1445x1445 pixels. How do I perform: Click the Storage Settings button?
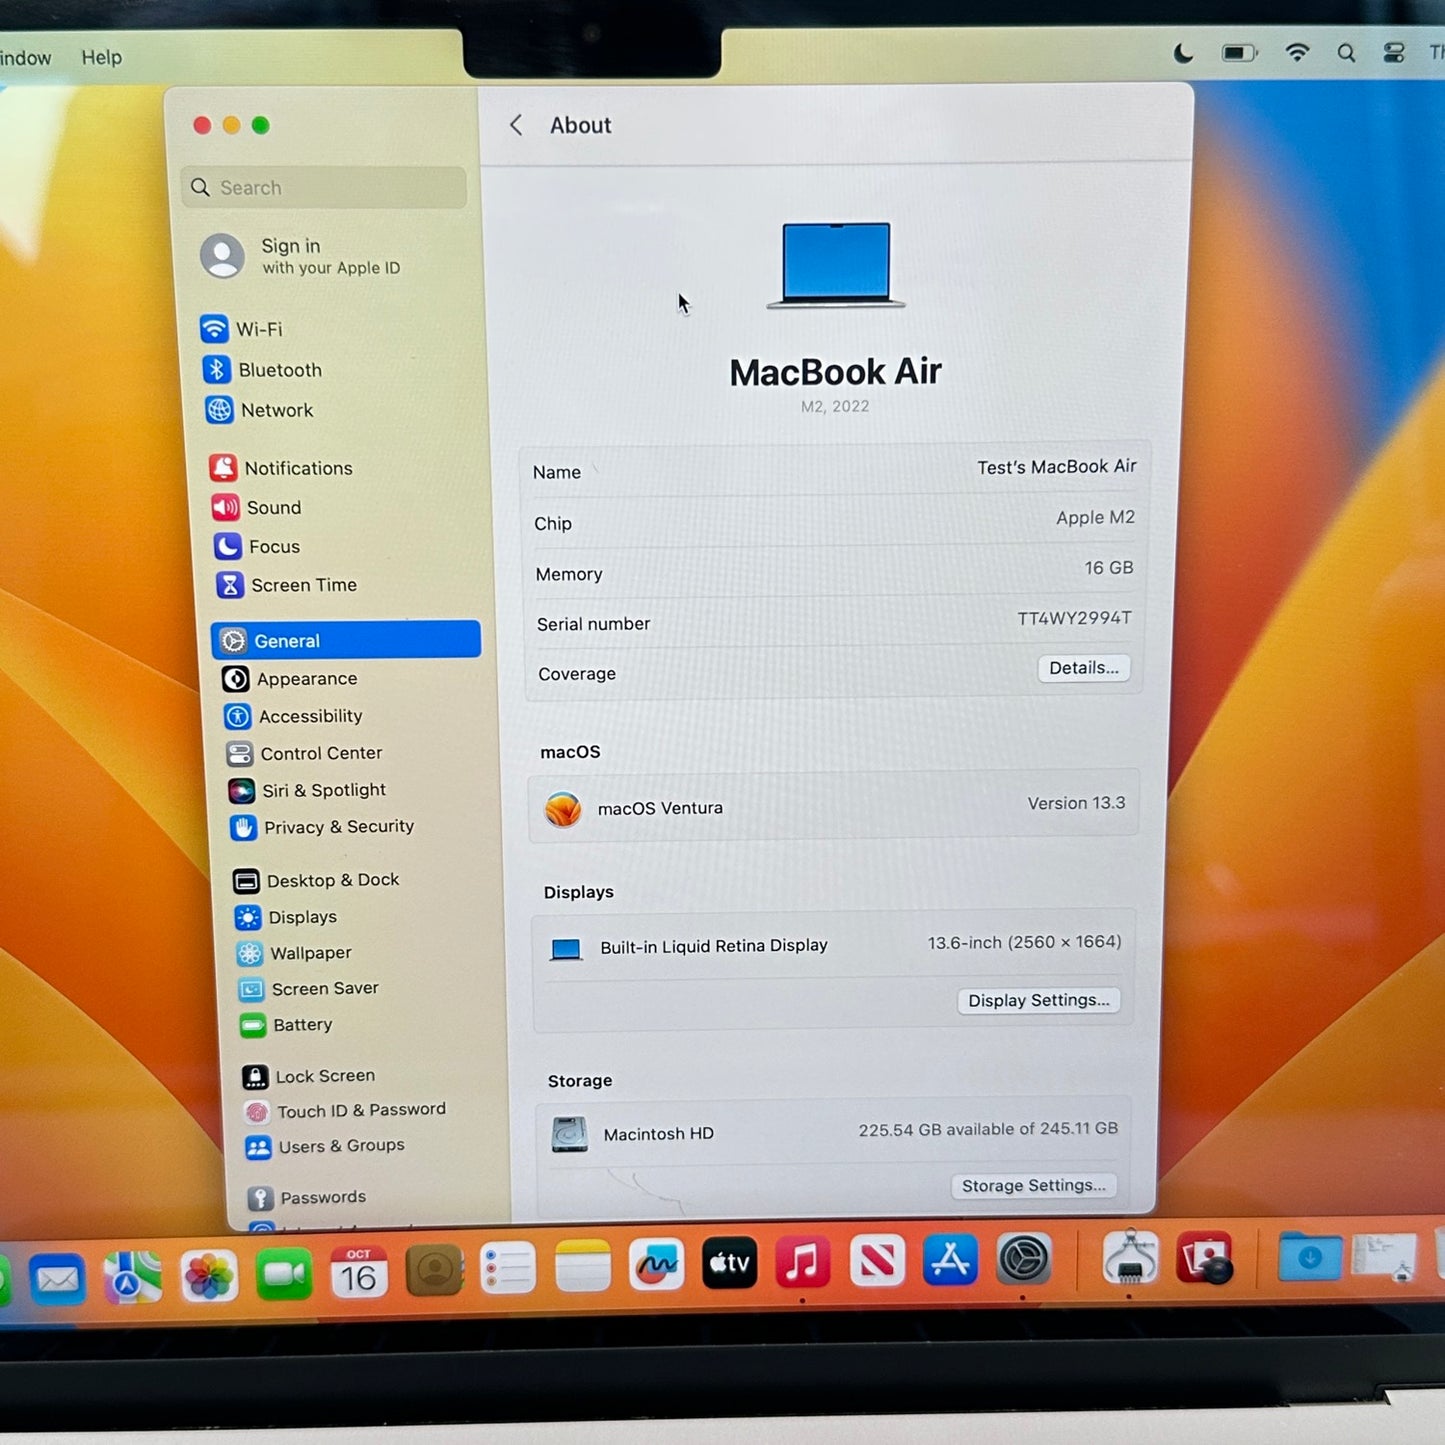coord(1033,1185)
